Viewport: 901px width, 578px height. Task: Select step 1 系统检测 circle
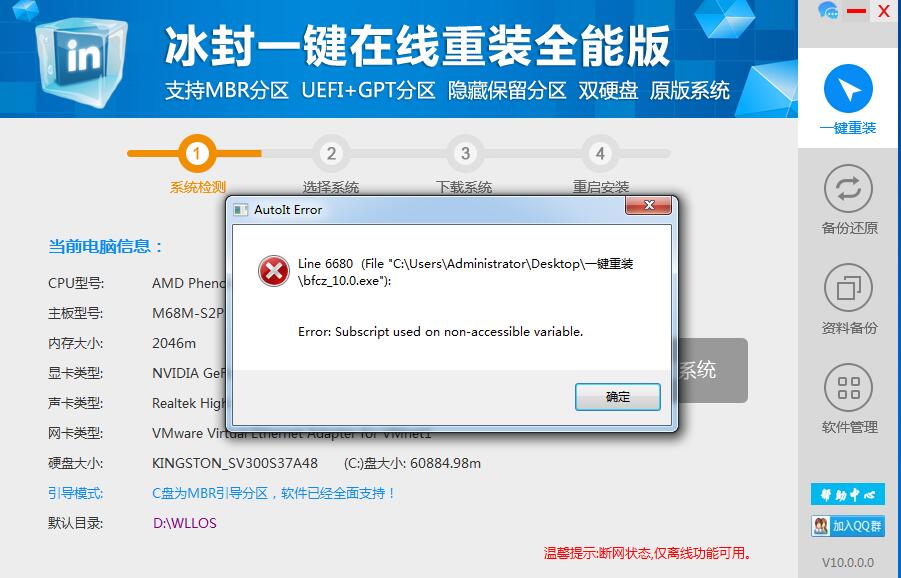pos(197,153)
